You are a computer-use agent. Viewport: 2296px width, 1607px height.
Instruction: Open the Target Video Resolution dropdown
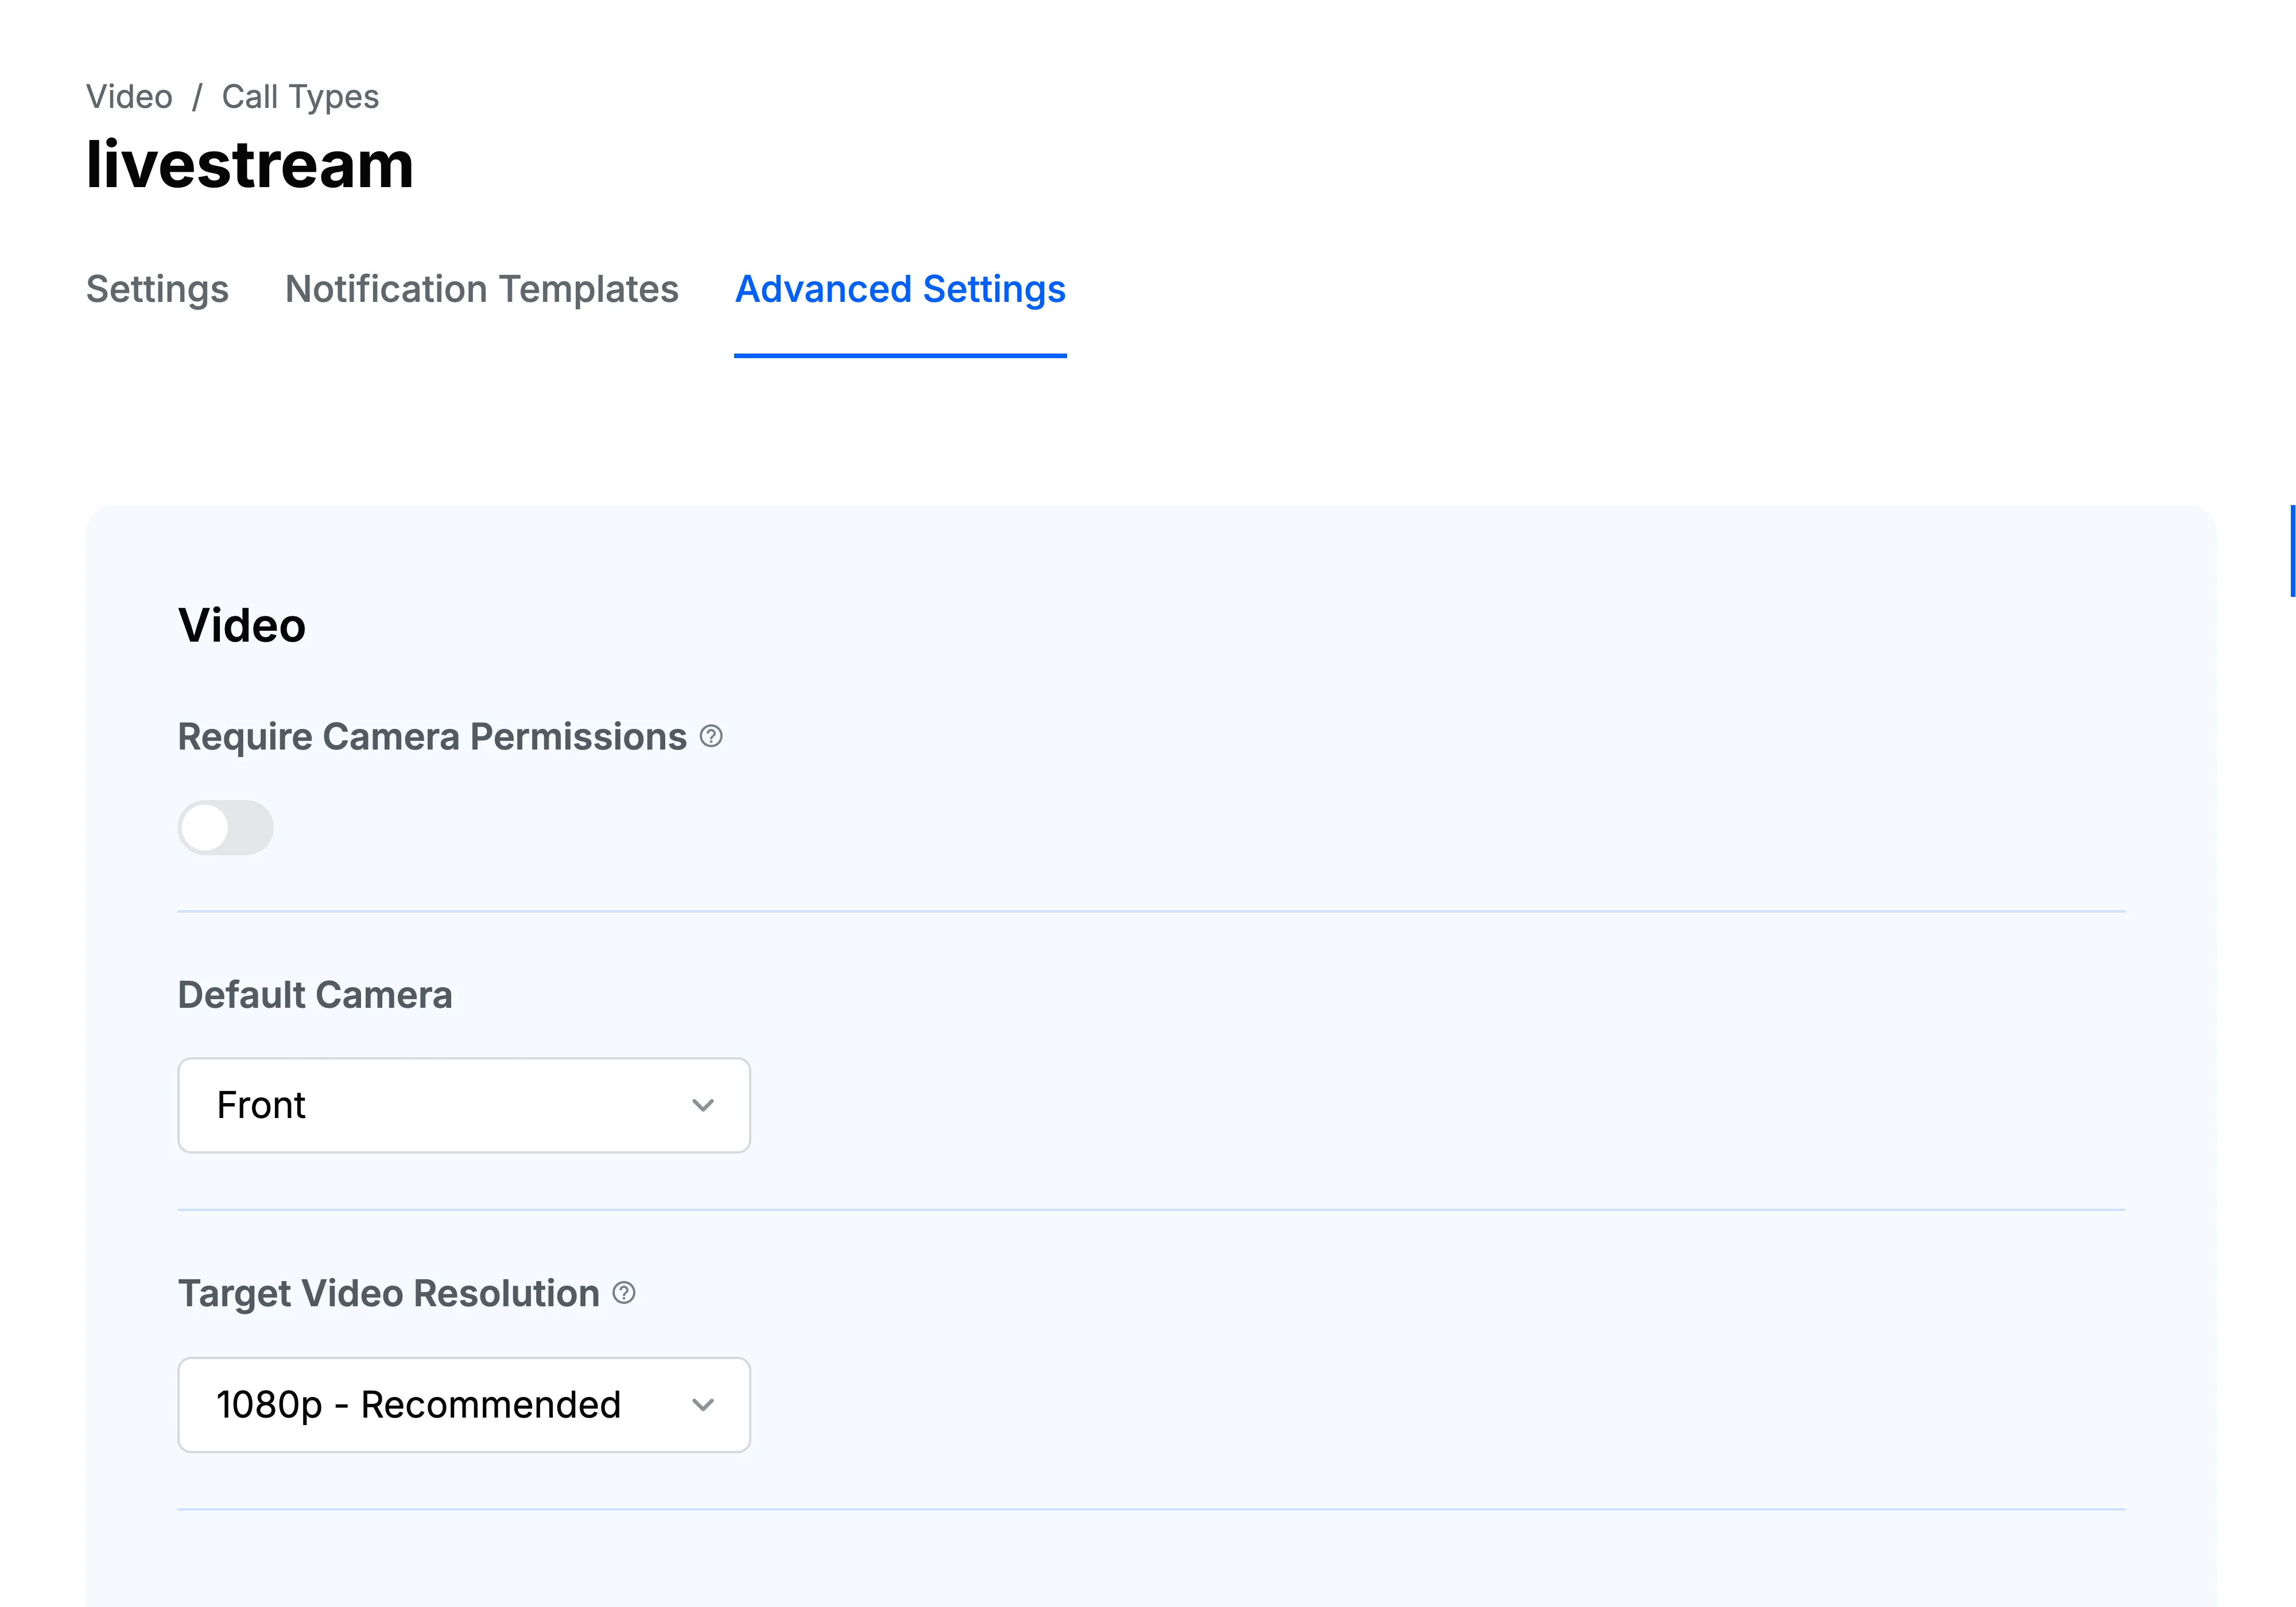pyautogui.click(x=463, y=1404)
